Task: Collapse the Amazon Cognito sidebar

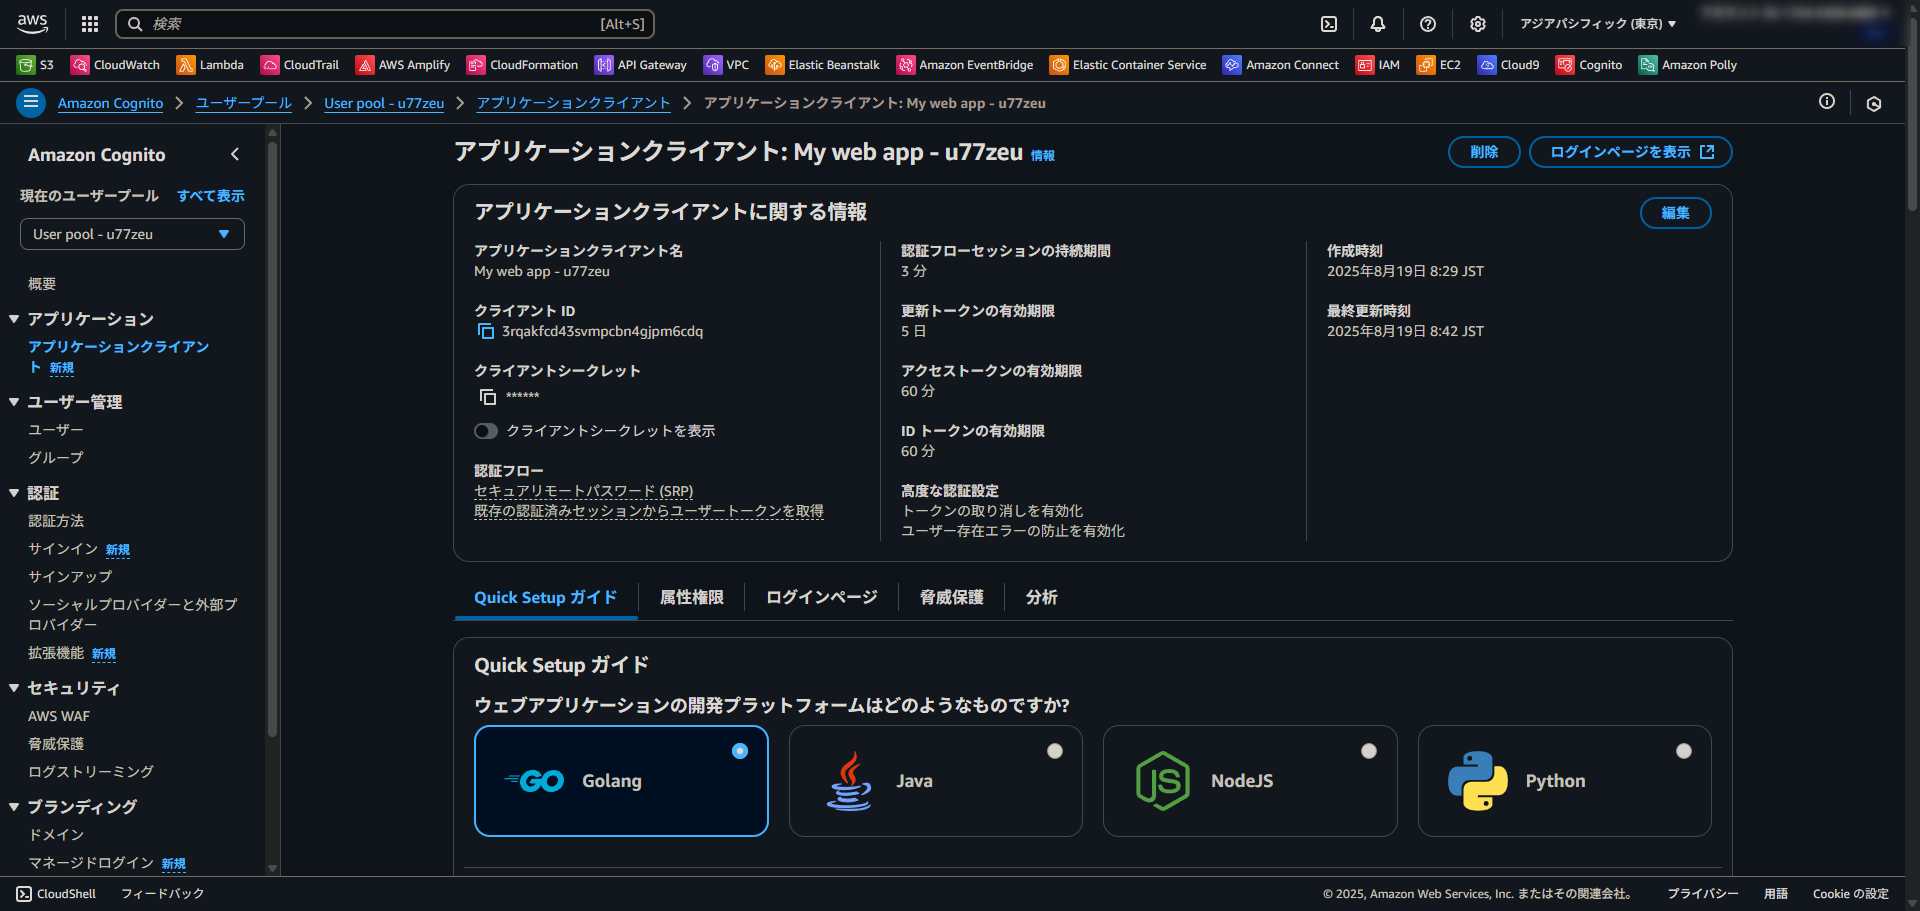Action: pyautogui.click(x=235, y=154)
